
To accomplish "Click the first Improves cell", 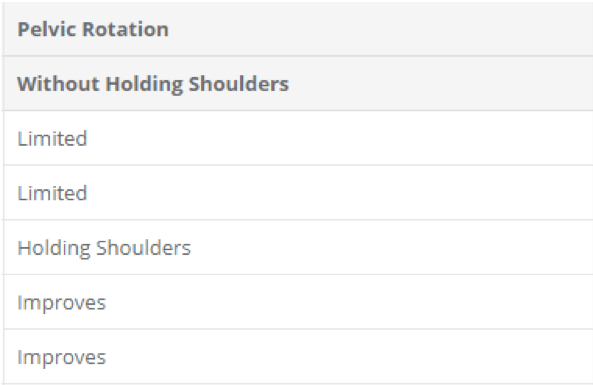I will click(298, 302).
